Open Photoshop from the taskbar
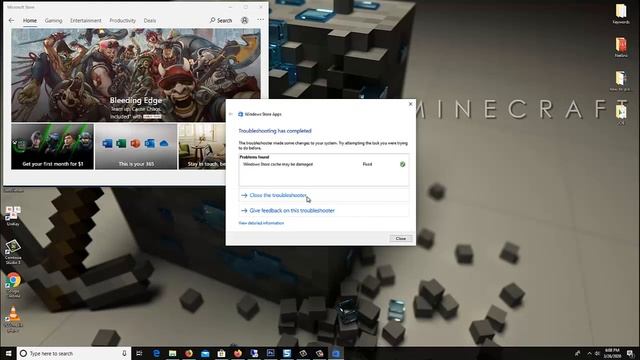 [271, 353]
